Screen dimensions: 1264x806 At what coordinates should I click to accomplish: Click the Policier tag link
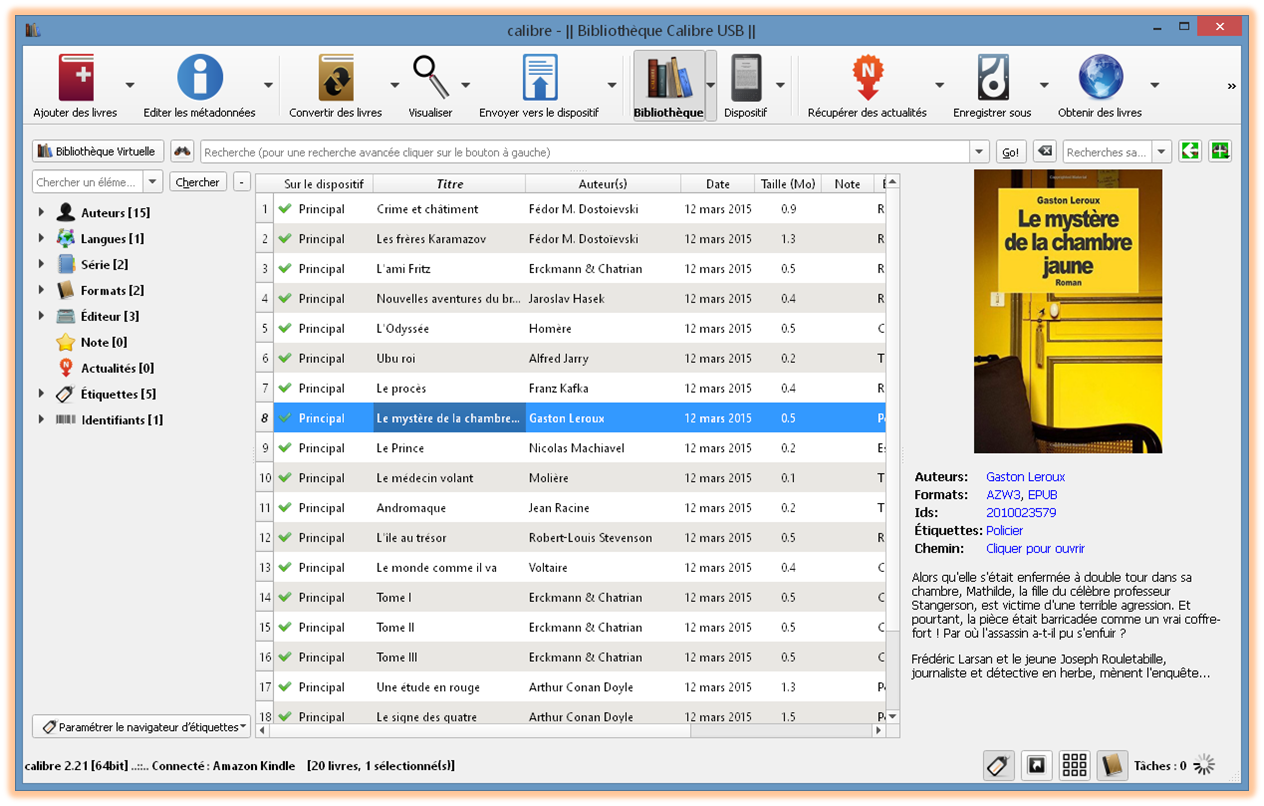coord(1004,531)
